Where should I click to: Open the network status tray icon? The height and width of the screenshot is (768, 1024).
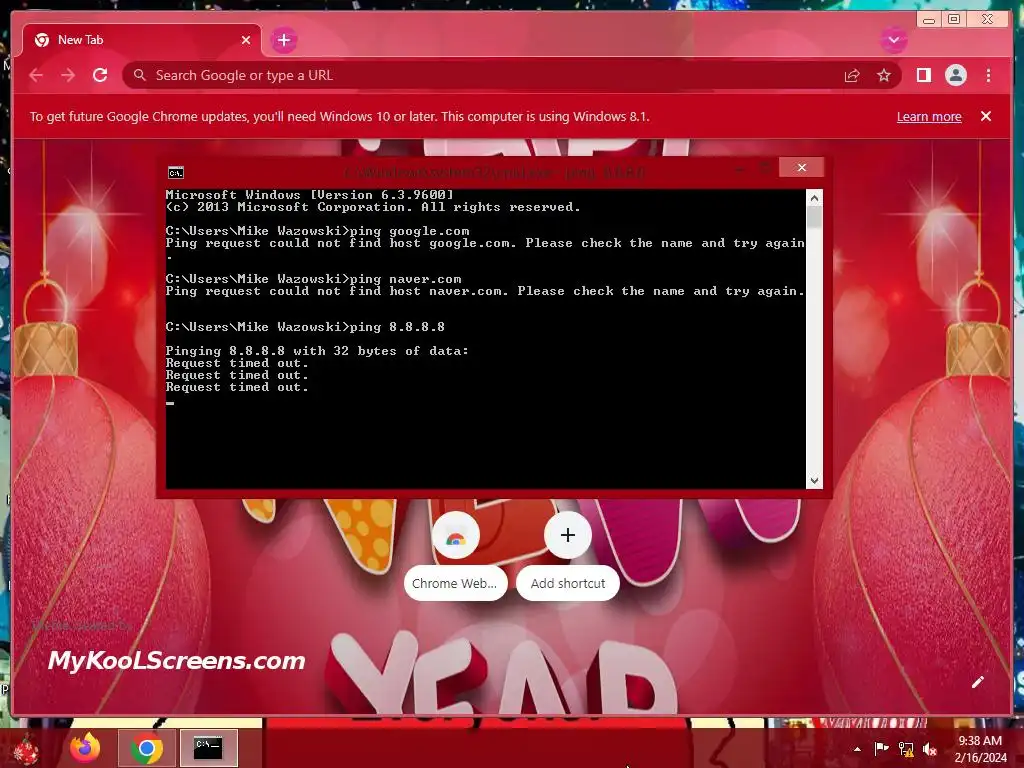906,749
